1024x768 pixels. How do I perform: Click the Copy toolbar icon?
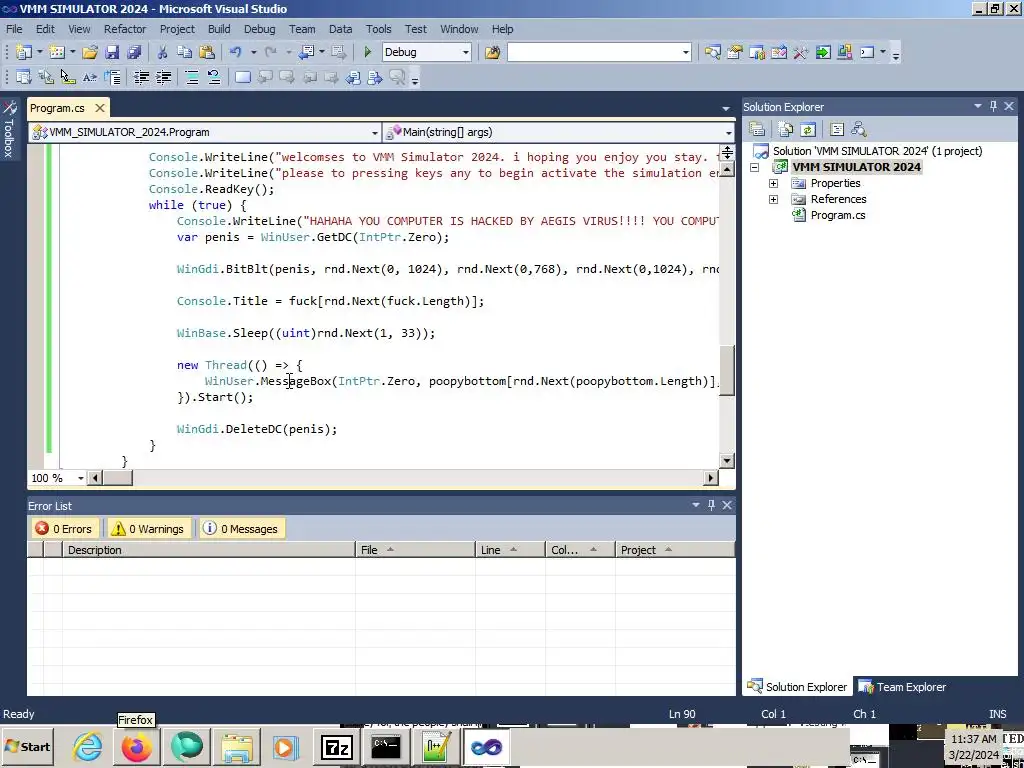[x=185, y=52]
